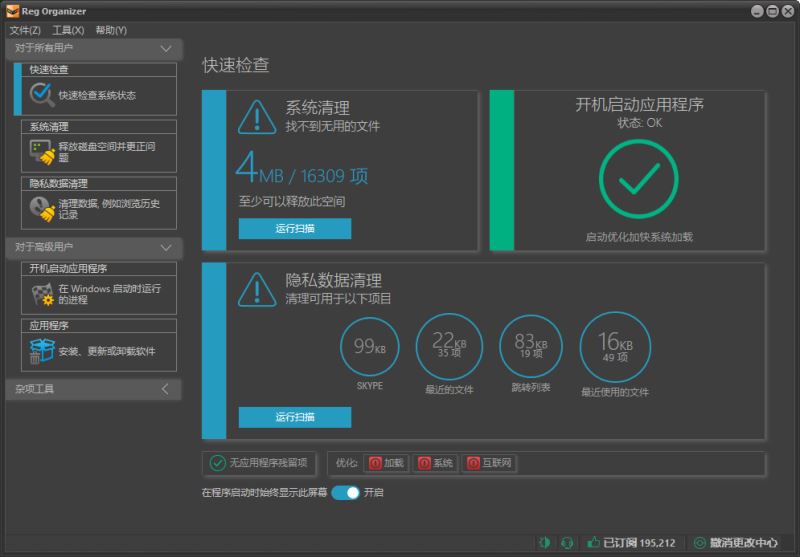This screenshot has width=800, height=557.
Task: Open the system cleanup broom icon
Action: (41, 152)
